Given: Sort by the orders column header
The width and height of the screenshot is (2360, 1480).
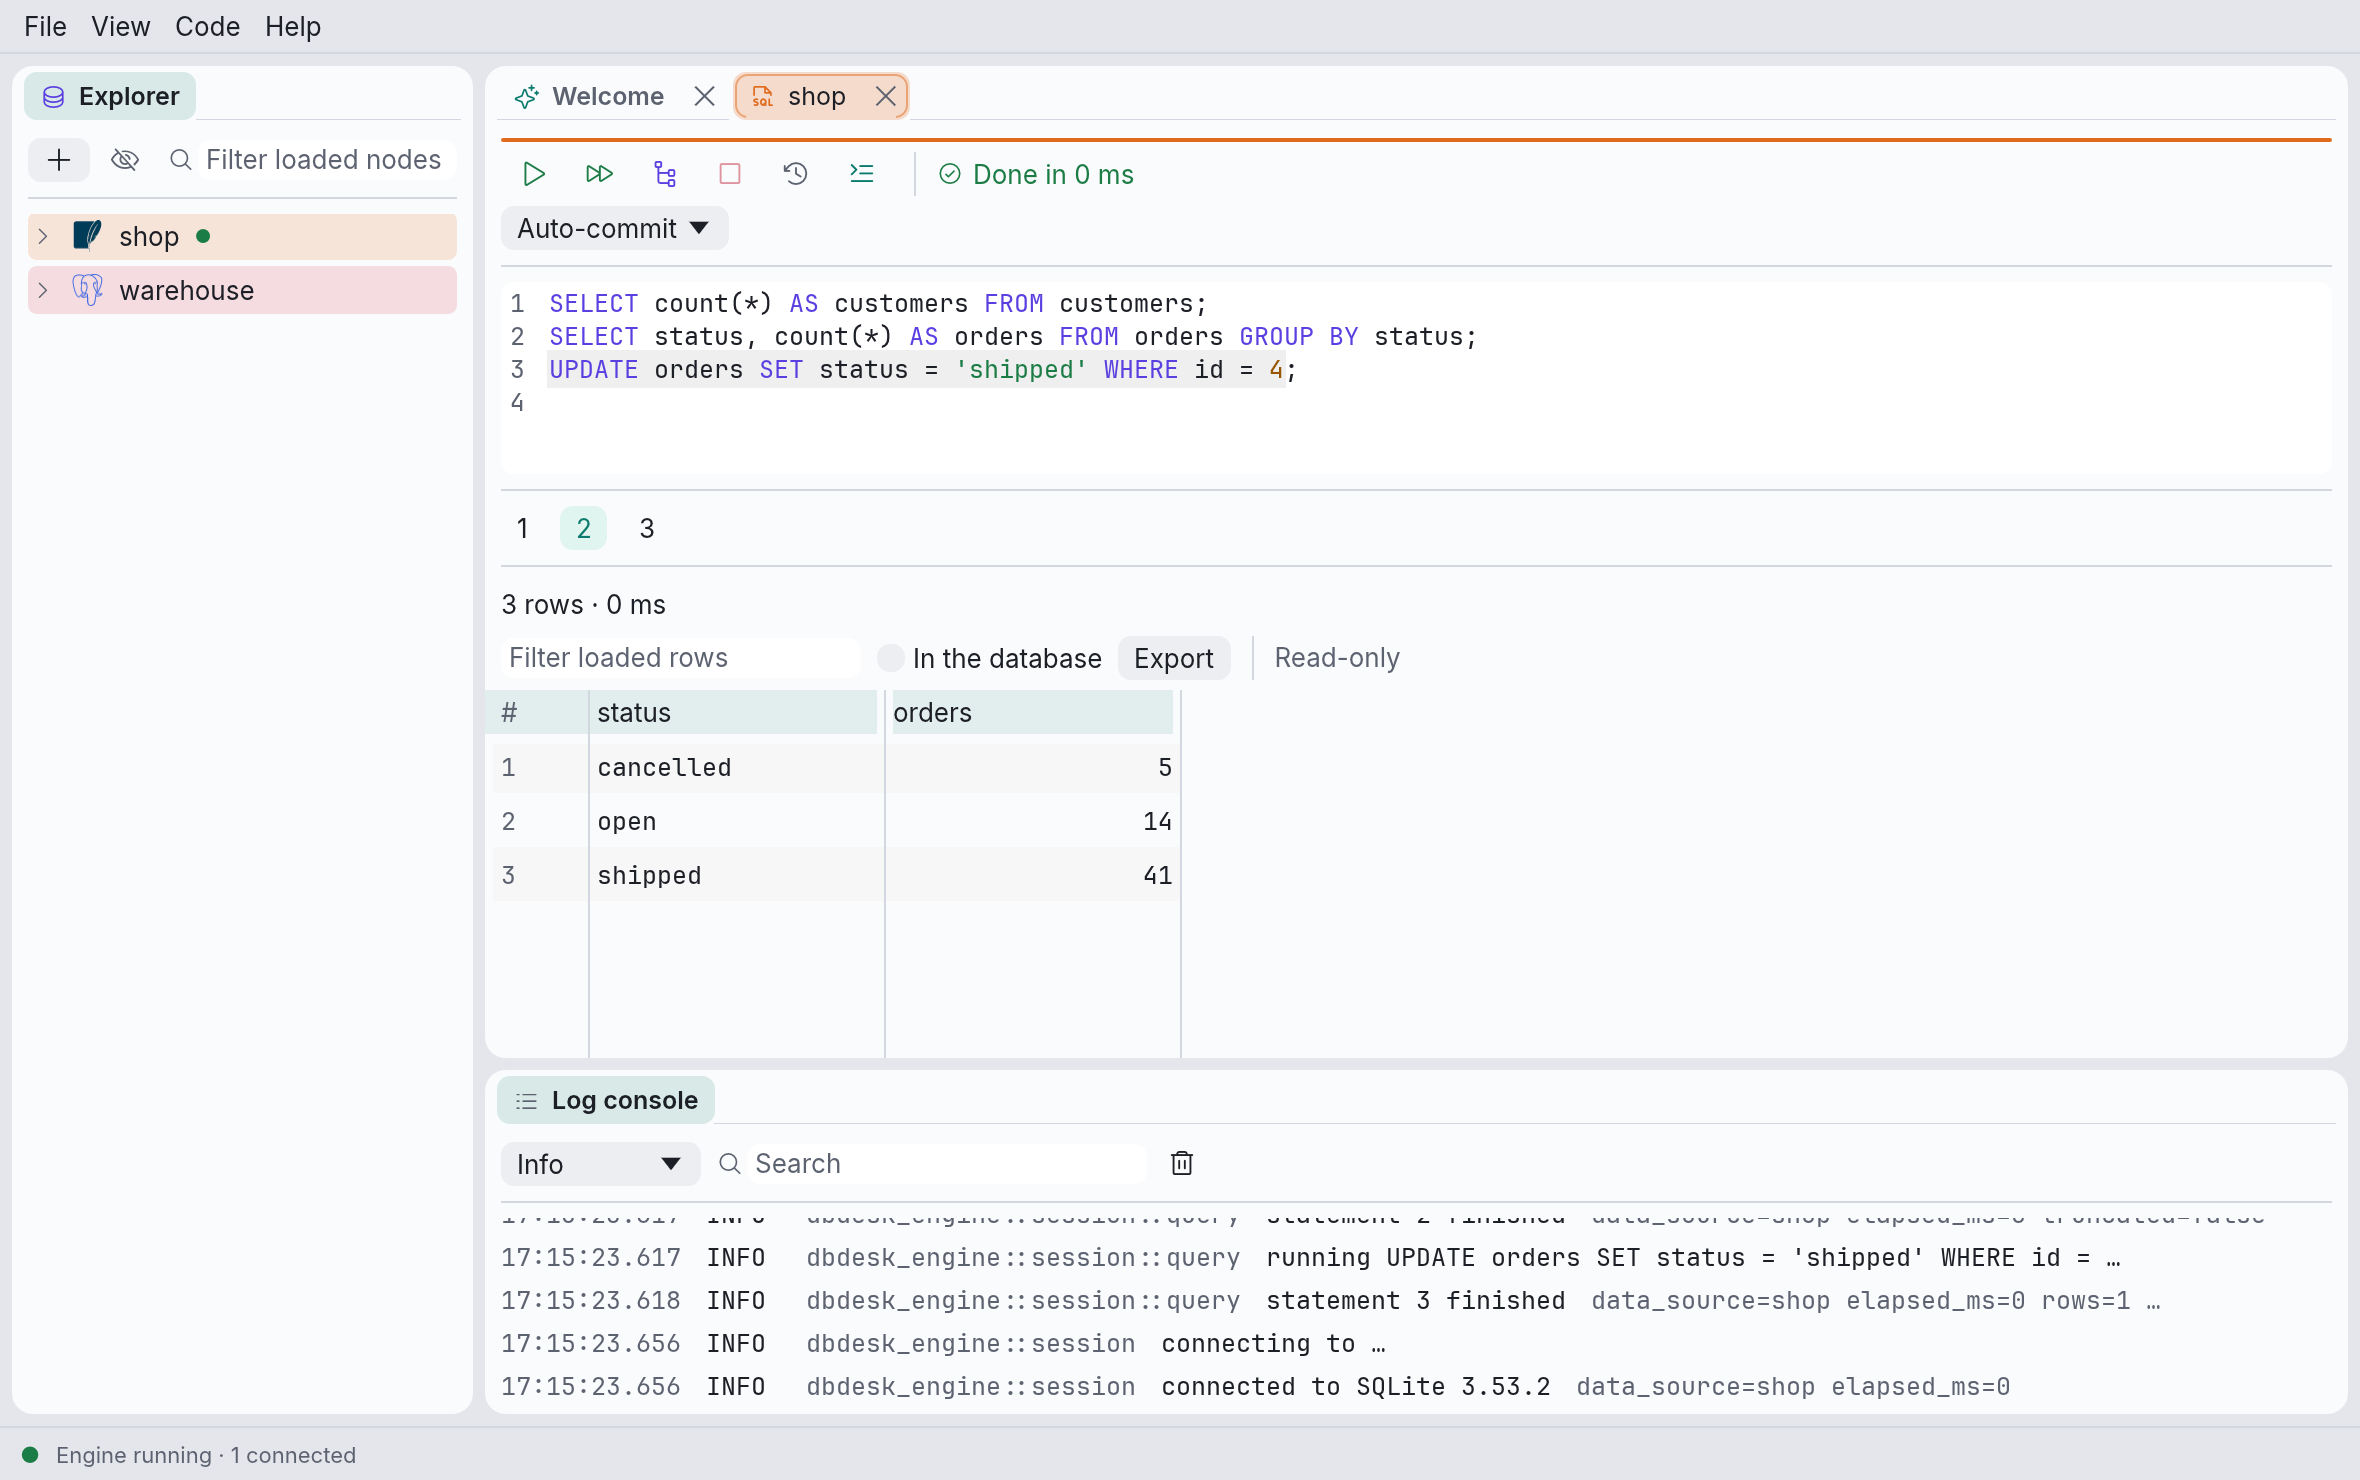Looking at the screenshot, I should pos(1033,713).
